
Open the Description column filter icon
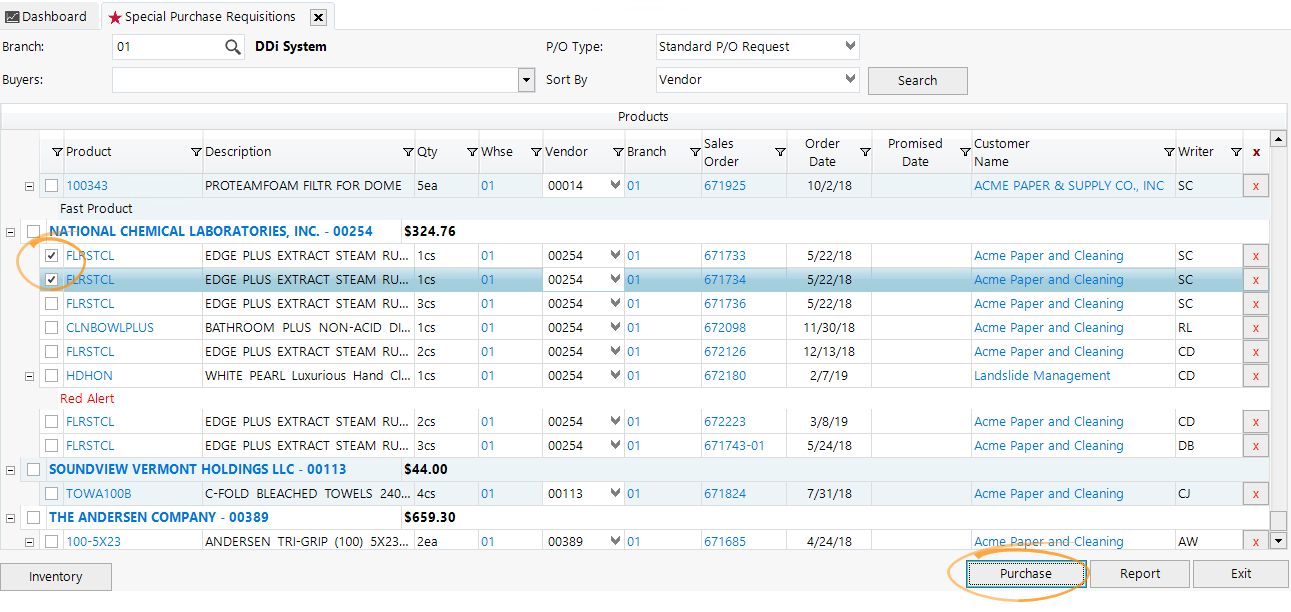(x=196, y=152)
